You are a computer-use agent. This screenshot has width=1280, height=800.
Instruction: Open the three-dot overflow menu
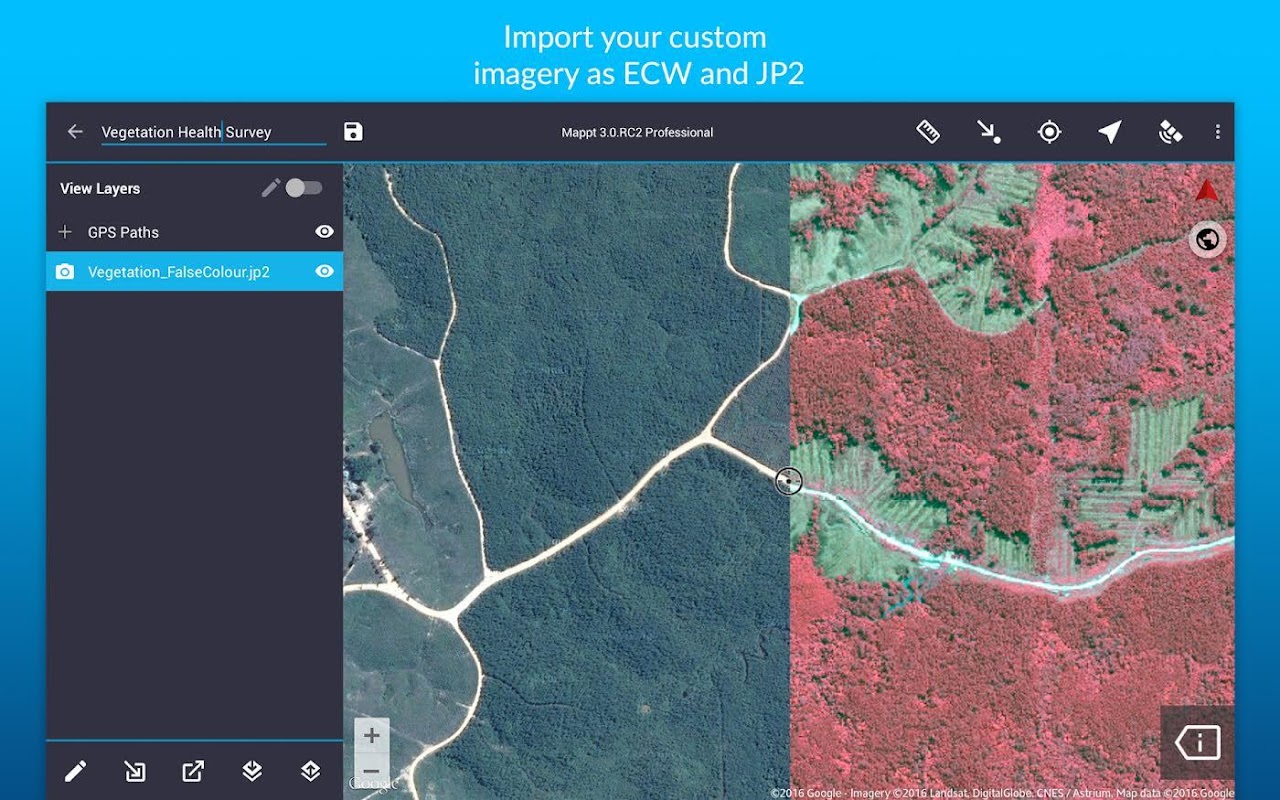[x=1217, y=132]
